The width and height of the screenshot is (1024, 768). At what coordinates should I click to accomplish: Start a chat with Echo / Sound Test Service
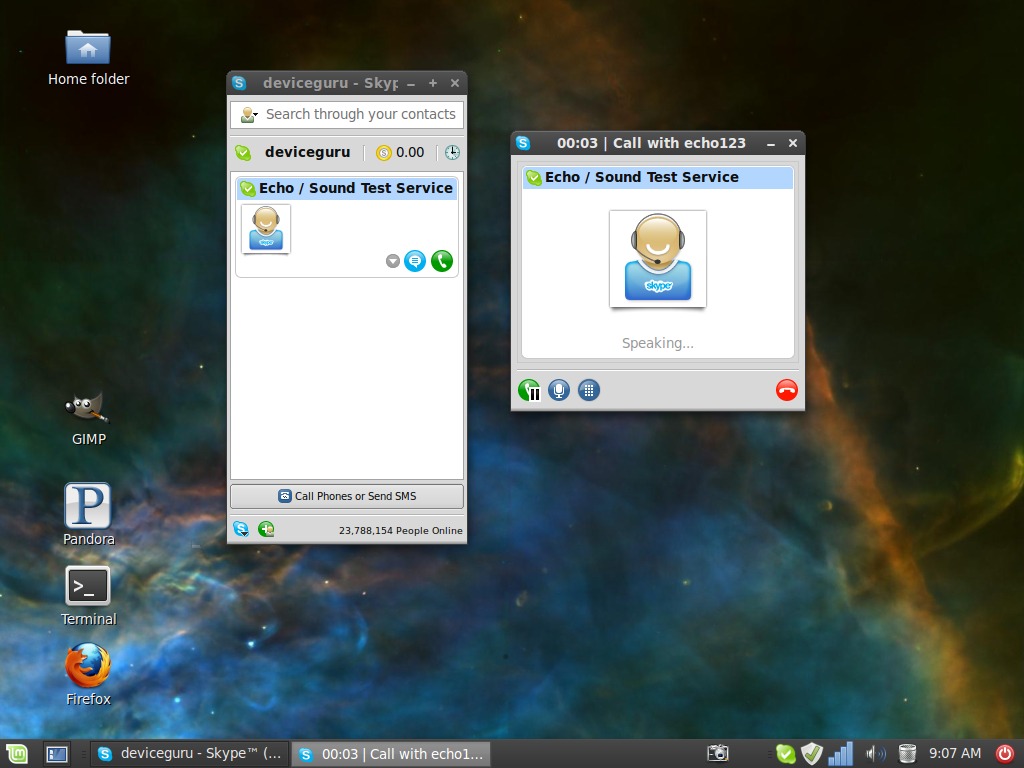click(415, 261)
